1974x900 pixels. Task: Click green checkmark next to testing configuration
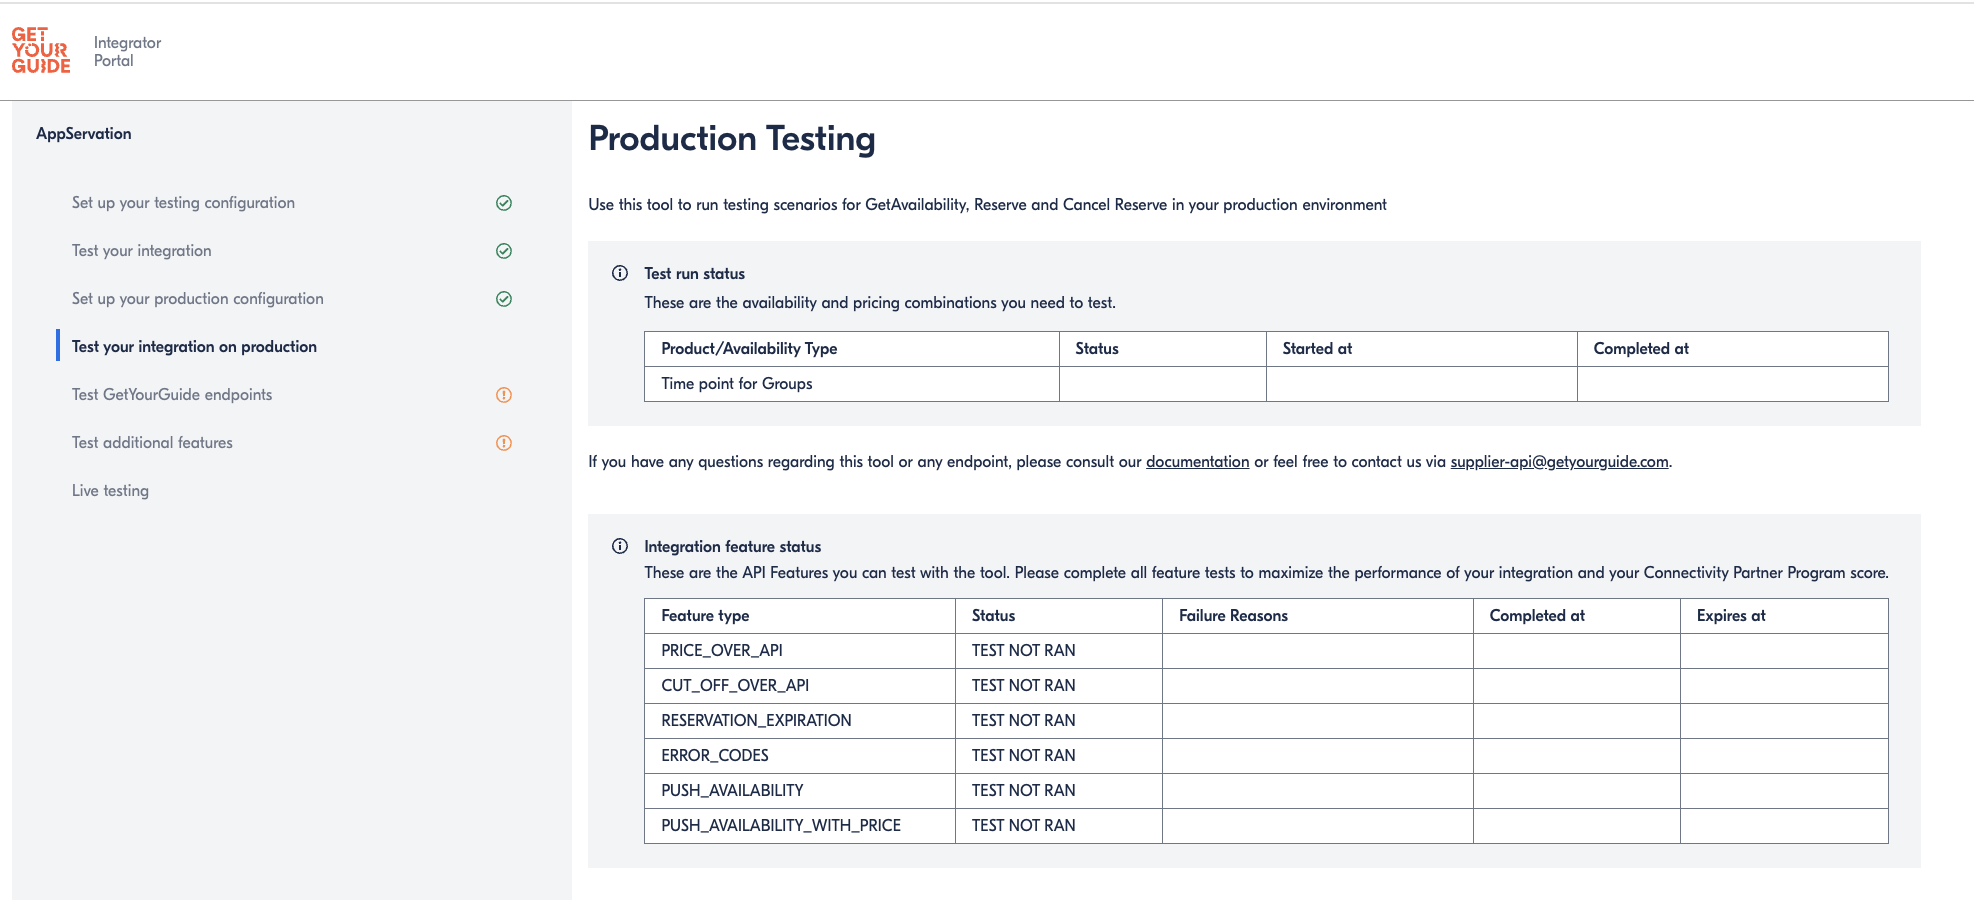pyautogui.click(x=504, y=203)
